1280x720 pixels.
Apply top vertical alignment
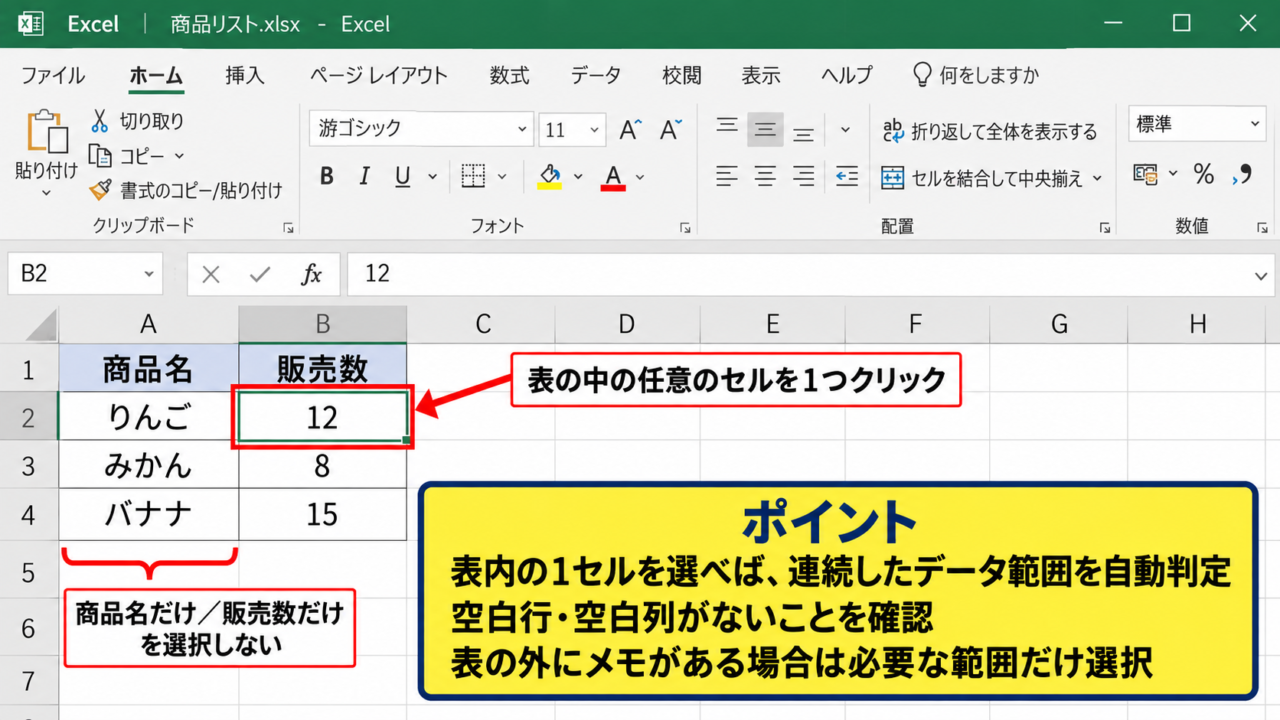727,128
